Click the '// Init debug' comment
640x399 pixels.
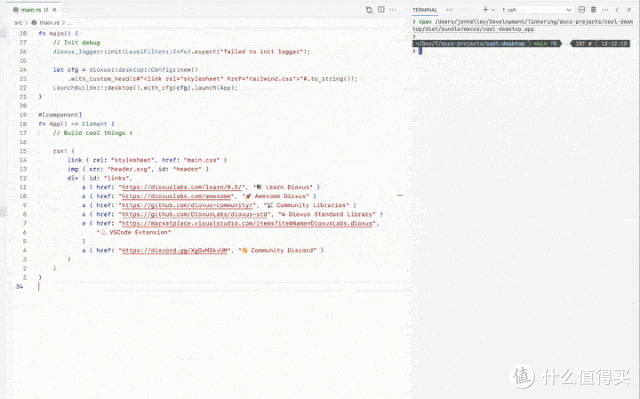pos(76,42)
